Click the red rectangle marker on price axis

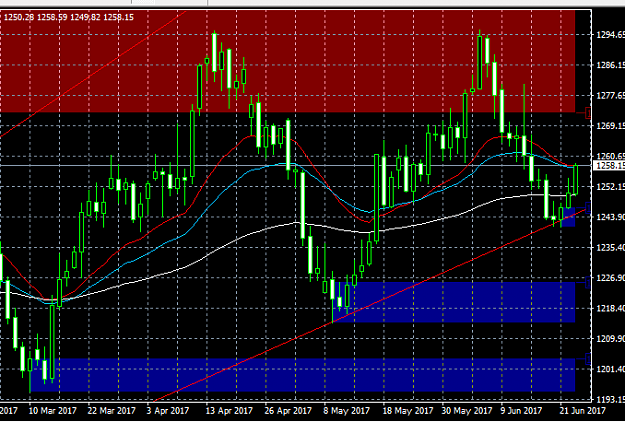pos(588,113)
